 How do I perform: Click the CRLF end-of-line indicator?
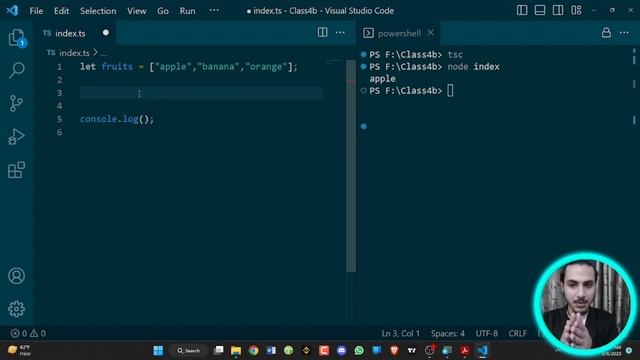(x=518, y=333)
